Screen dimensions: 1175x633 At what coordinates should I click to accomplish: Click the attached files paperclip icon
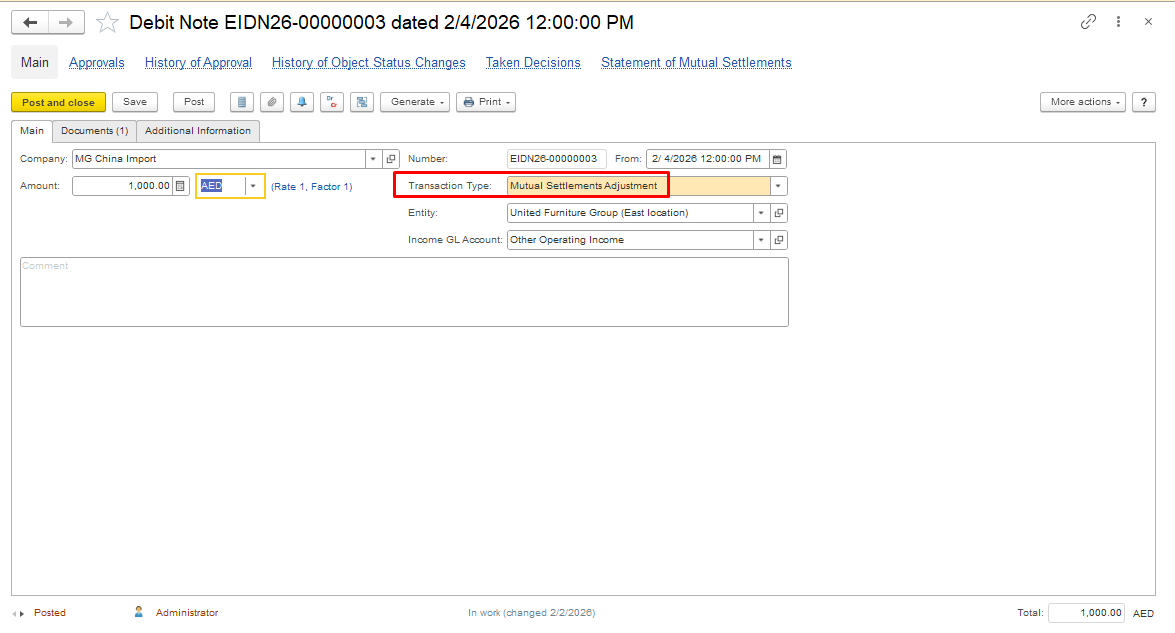click(x=271, y=102)
